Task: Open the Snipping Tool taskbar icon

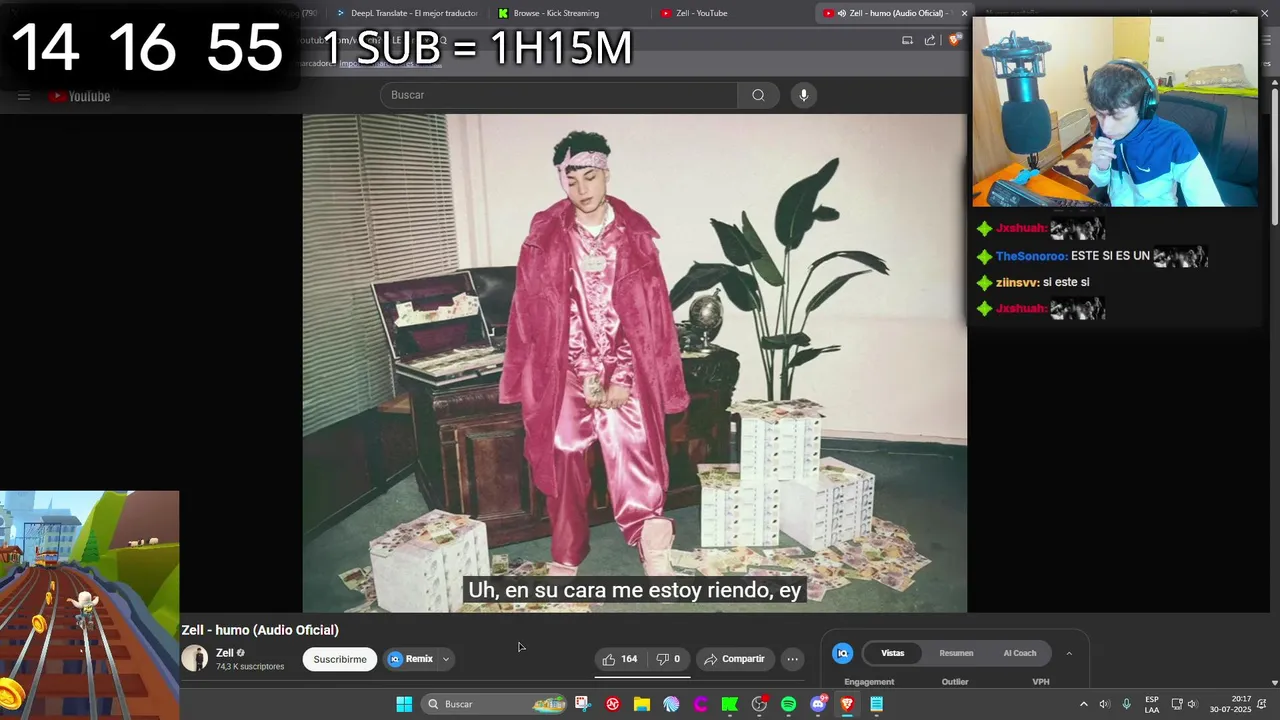Action: [583, 704]
